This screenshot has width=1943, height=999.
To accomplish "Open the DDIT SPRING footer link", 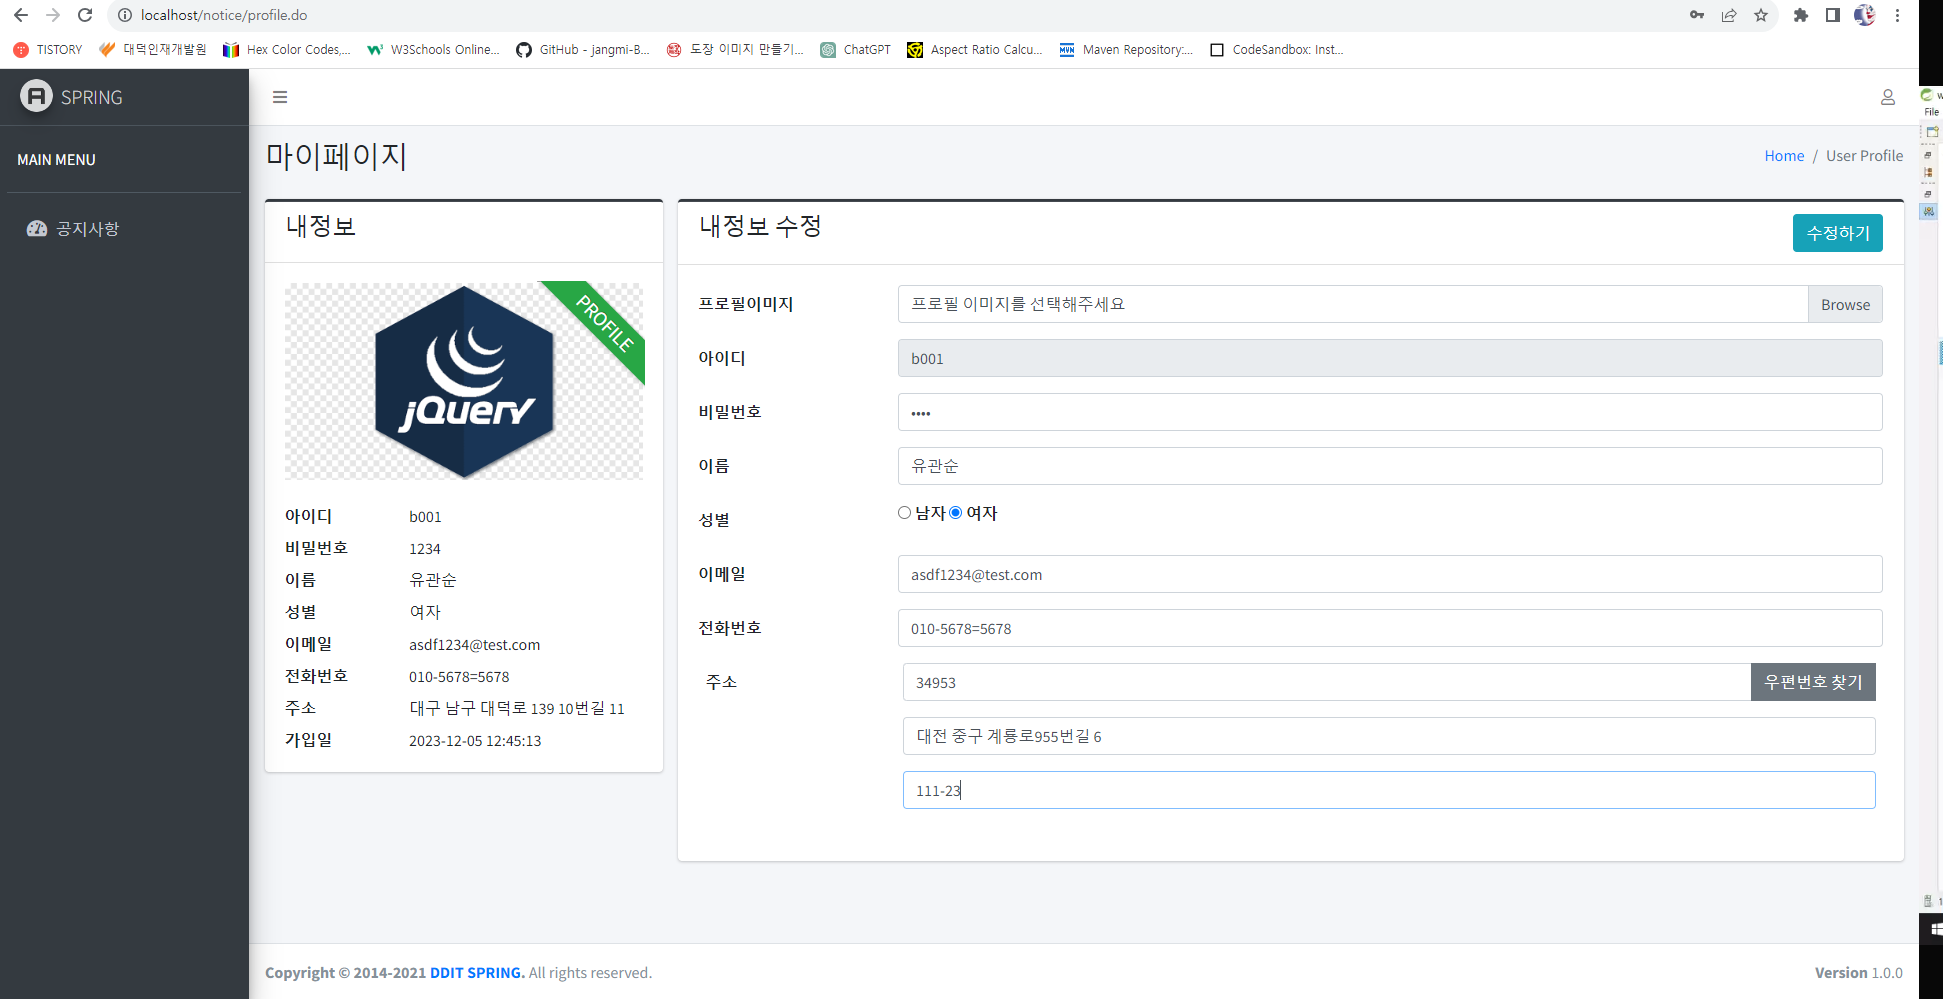I will pyautogui.click(x=477, y=973).
